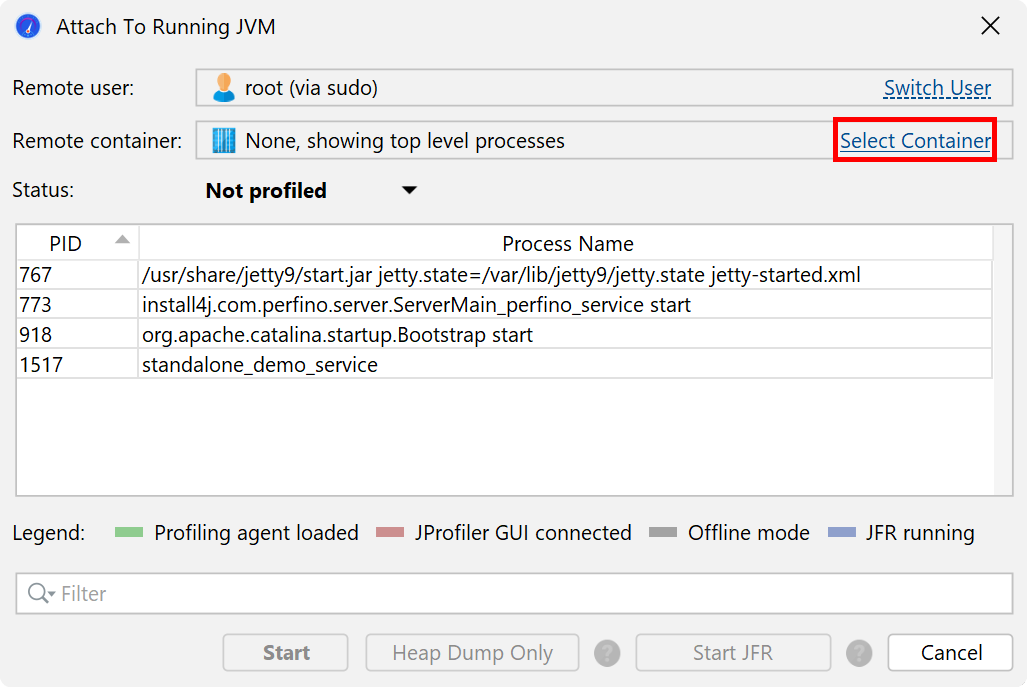Open the Status 'Not profiled' dropdown
The image size is (1027, 687).
409,191
